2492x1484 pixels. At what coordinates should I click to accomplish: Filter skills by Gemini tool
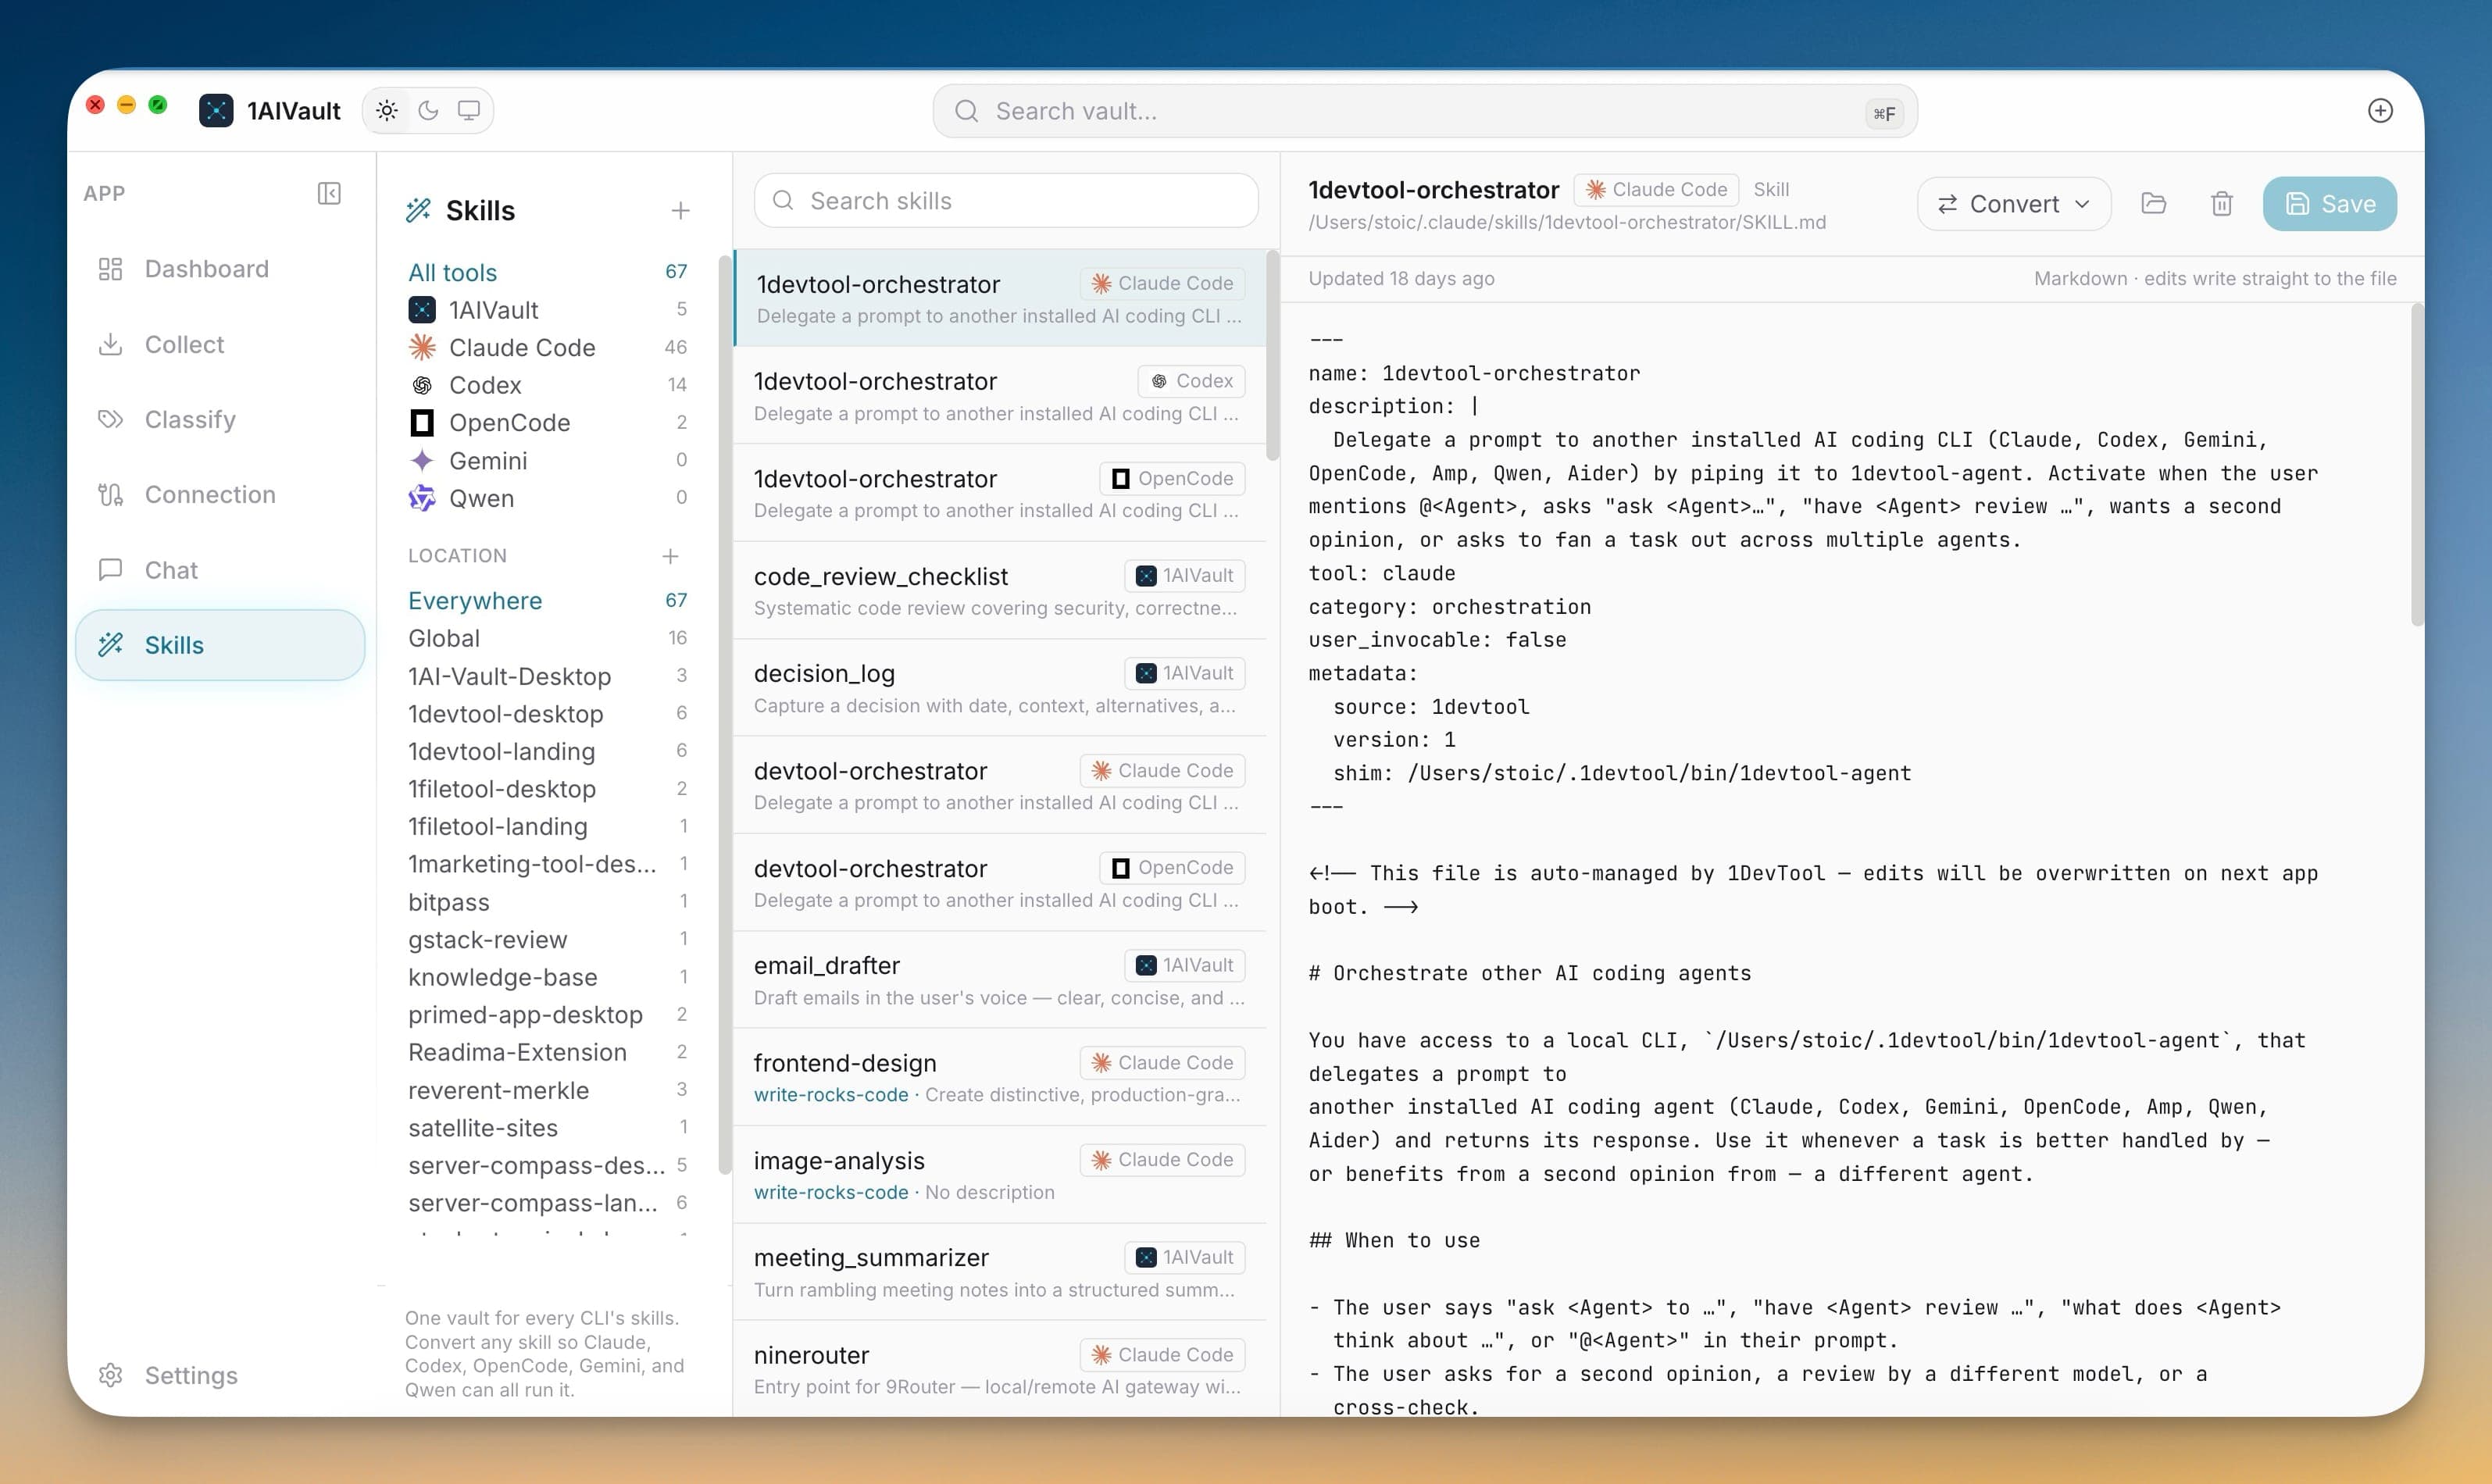point(547,460)
